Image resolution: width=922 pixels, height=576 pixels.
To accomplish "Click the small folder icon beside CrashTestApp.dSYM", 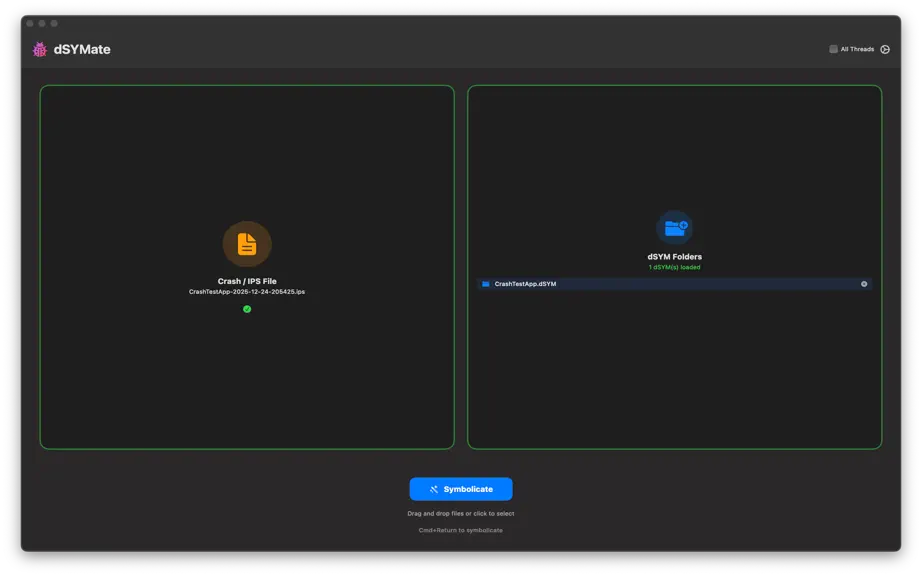I will 486,284.
